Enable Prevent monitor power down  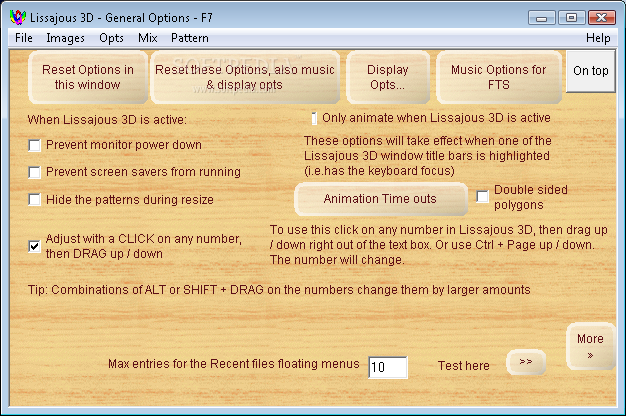pyautogui.click(x=35, y=145)
